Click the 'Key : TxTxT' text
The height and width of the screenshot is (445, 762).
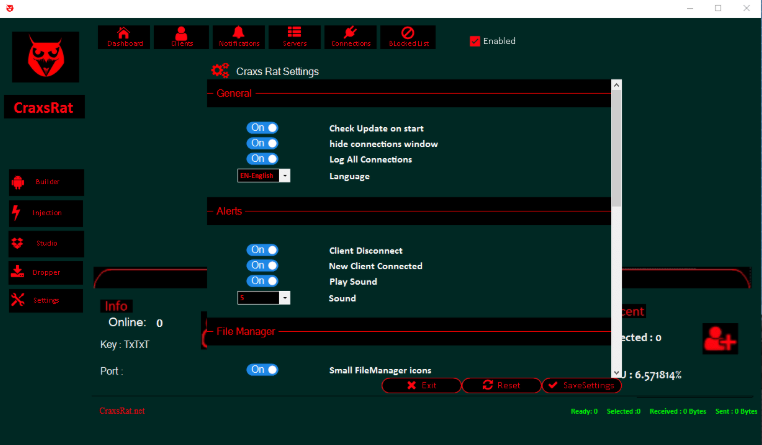125,344
